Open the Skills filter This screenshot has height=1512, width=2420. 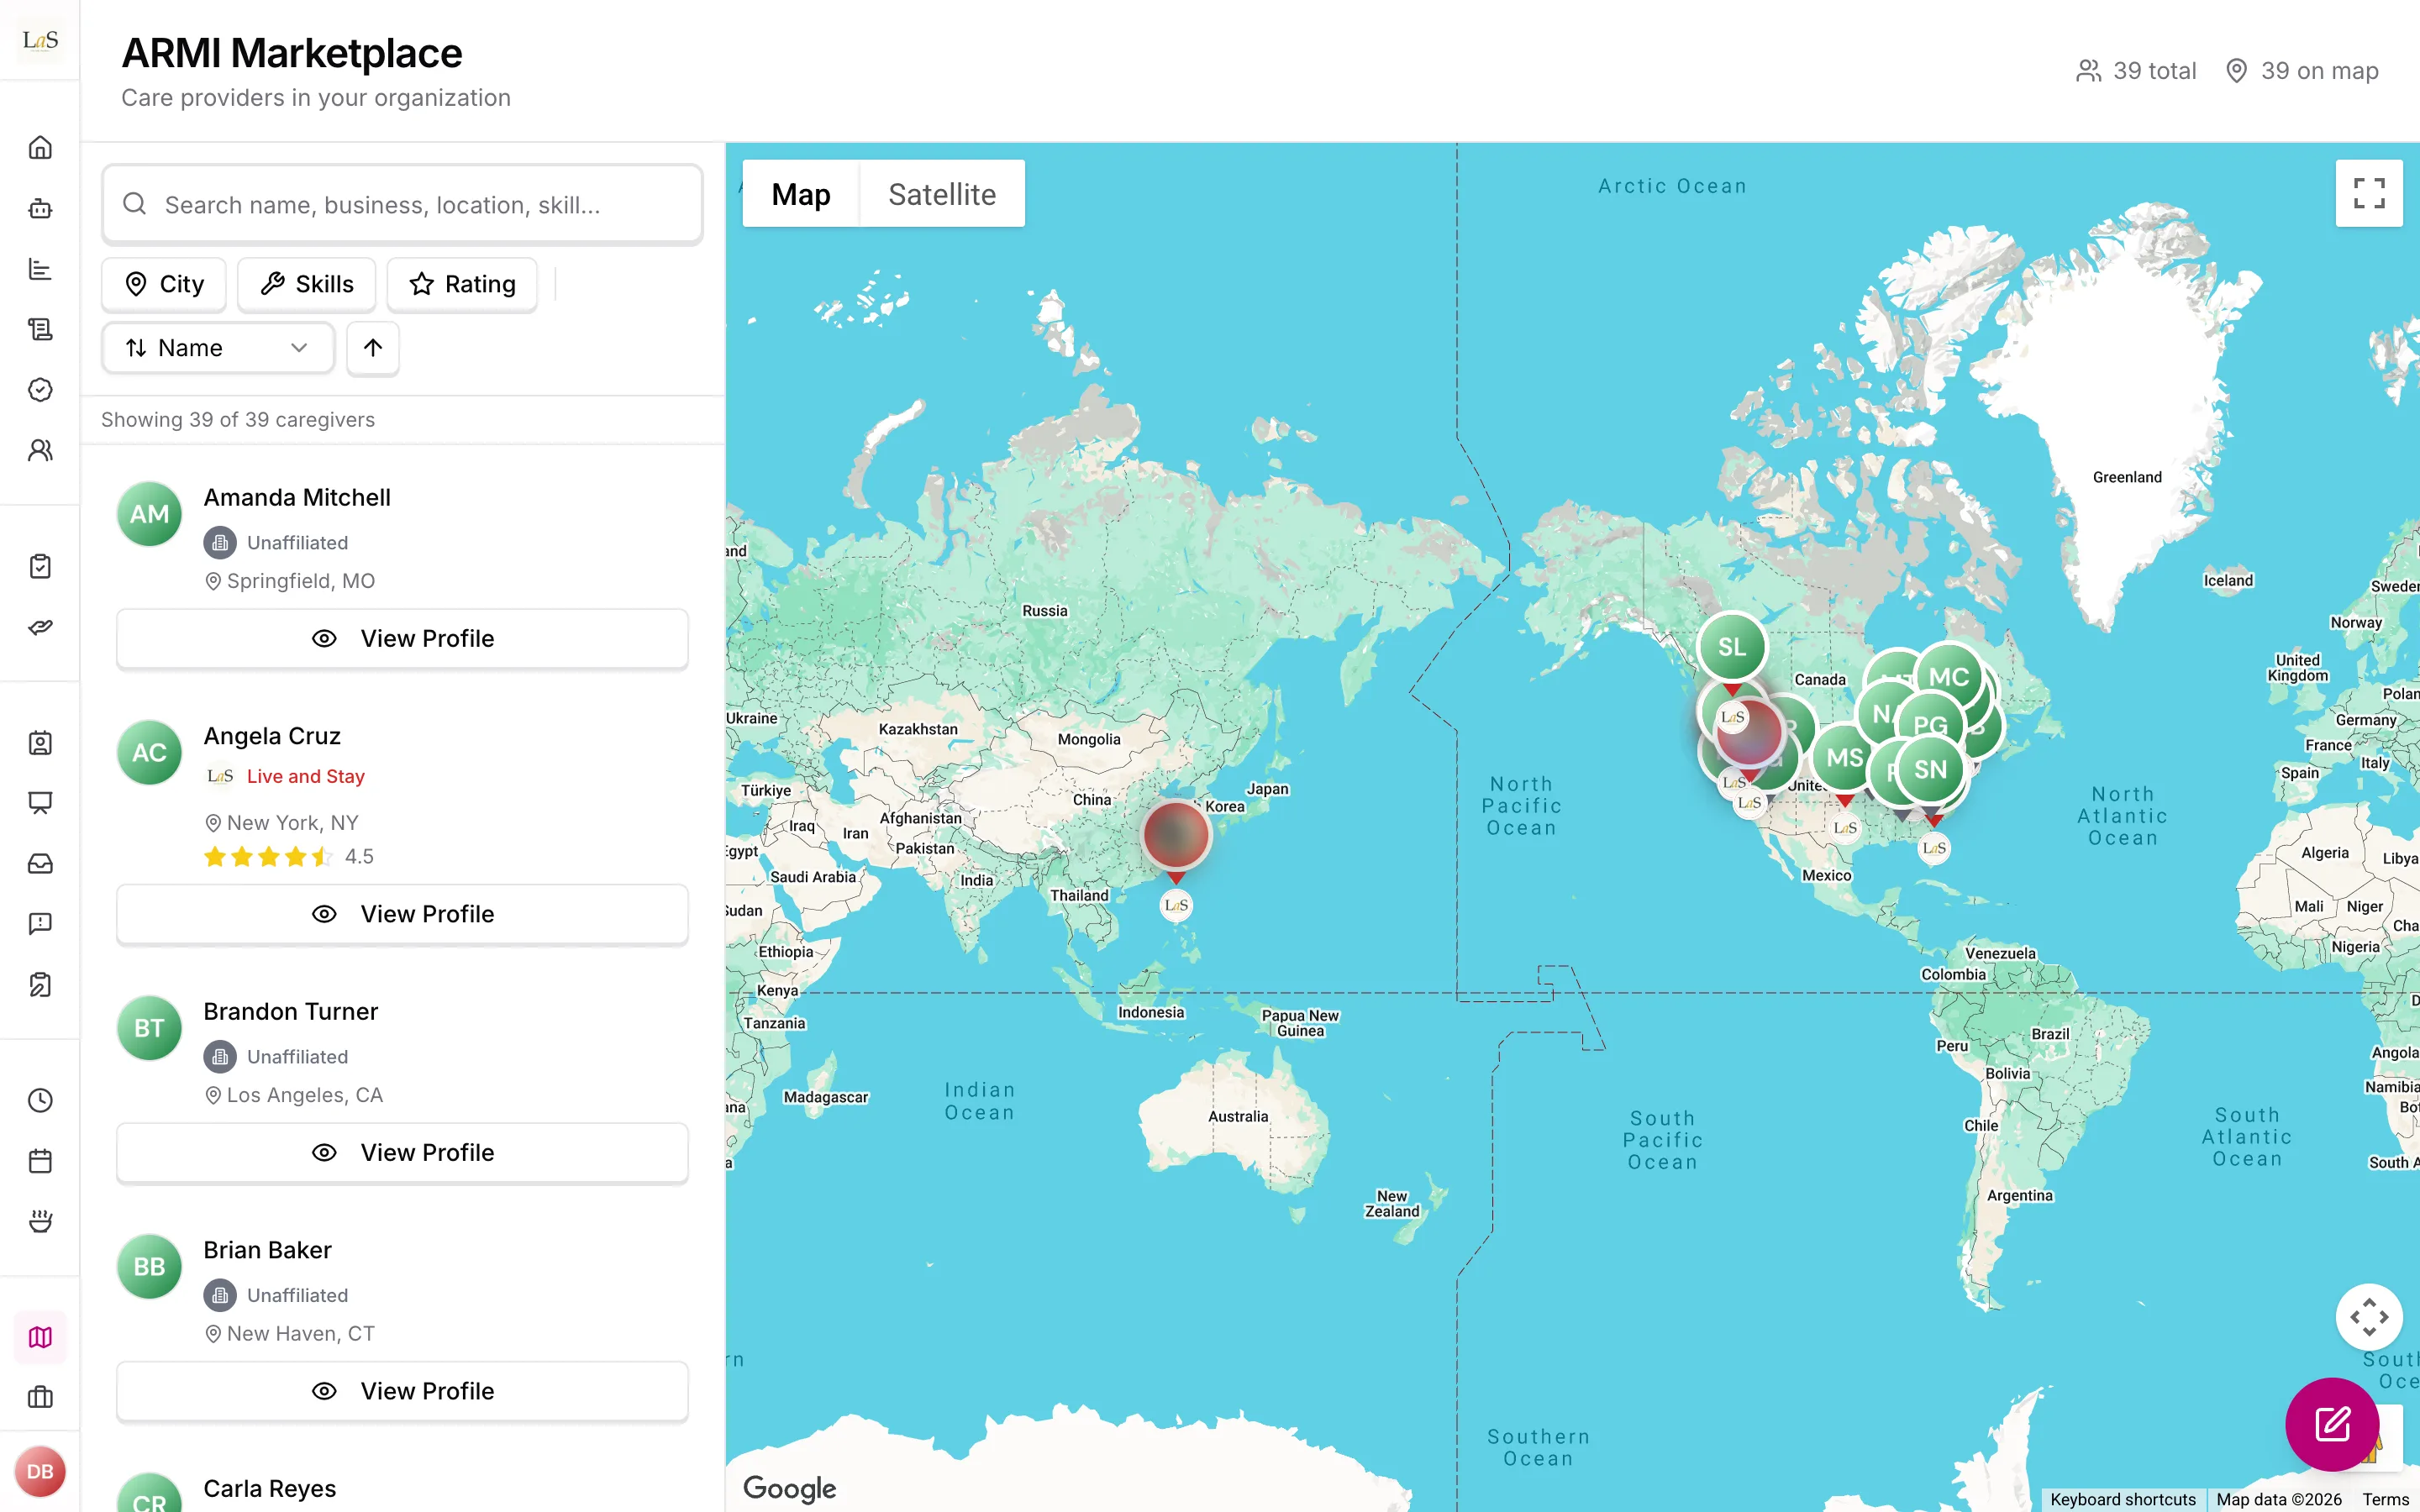(x=306, y=284)
